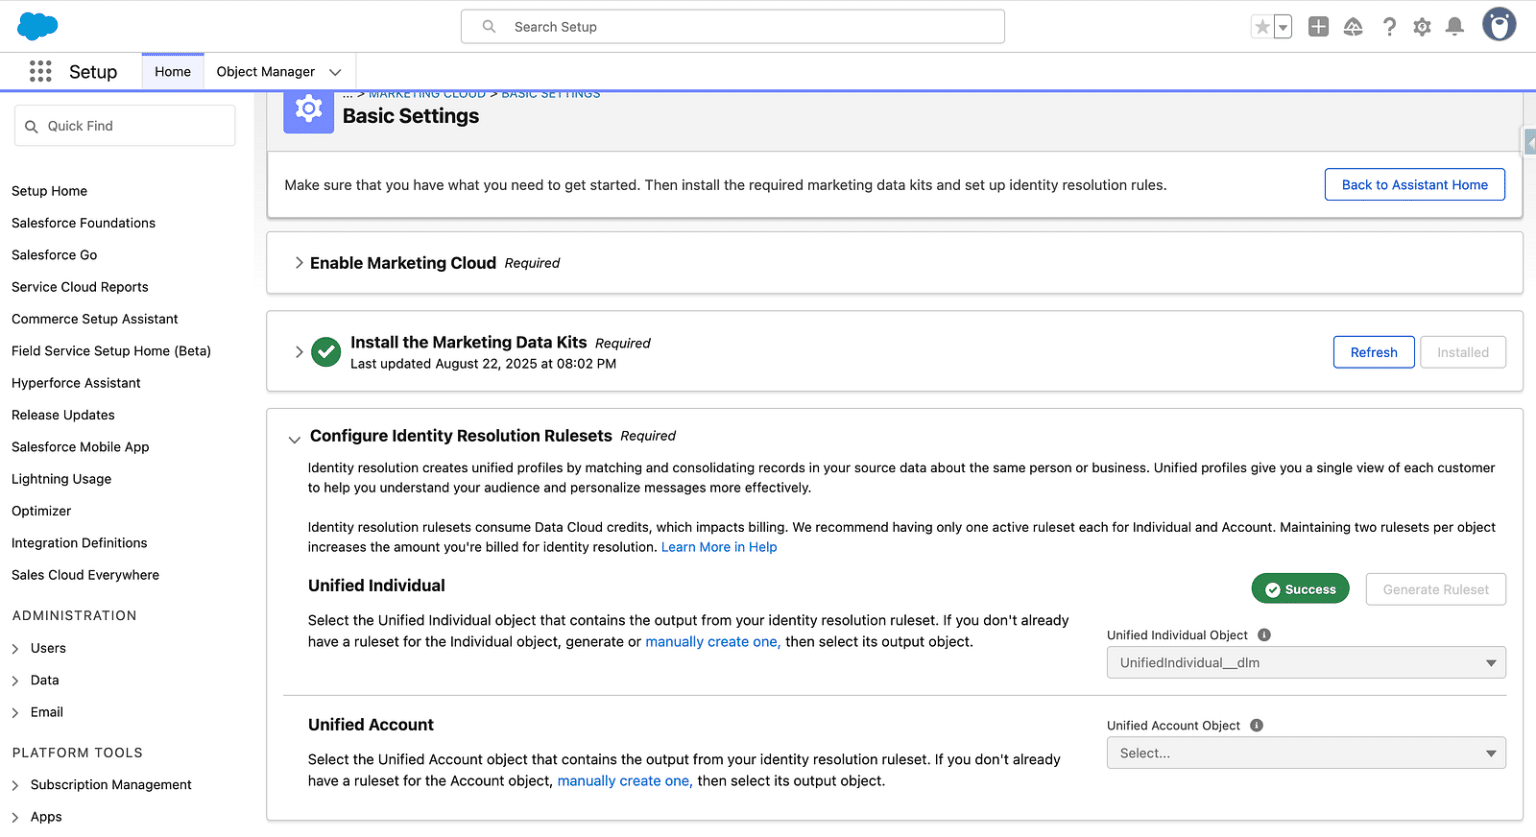Open Optimizer in sidebar
This screenshot has height=837, width=1536.
pyautogui.click(x=41, y=511)
